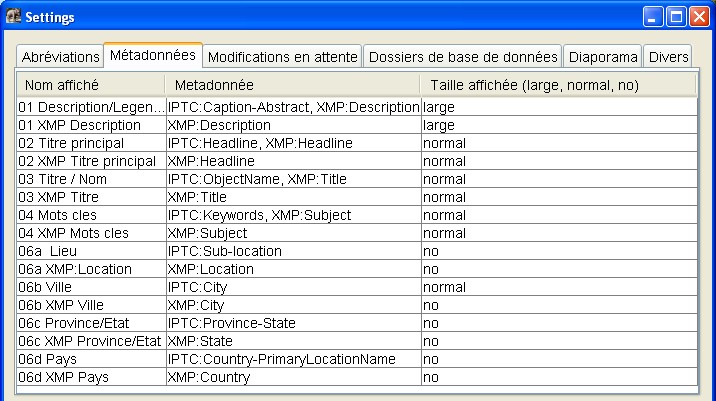Select the 06b XMP Ville cell
This screenshot has height=401, width=716.
91,305
